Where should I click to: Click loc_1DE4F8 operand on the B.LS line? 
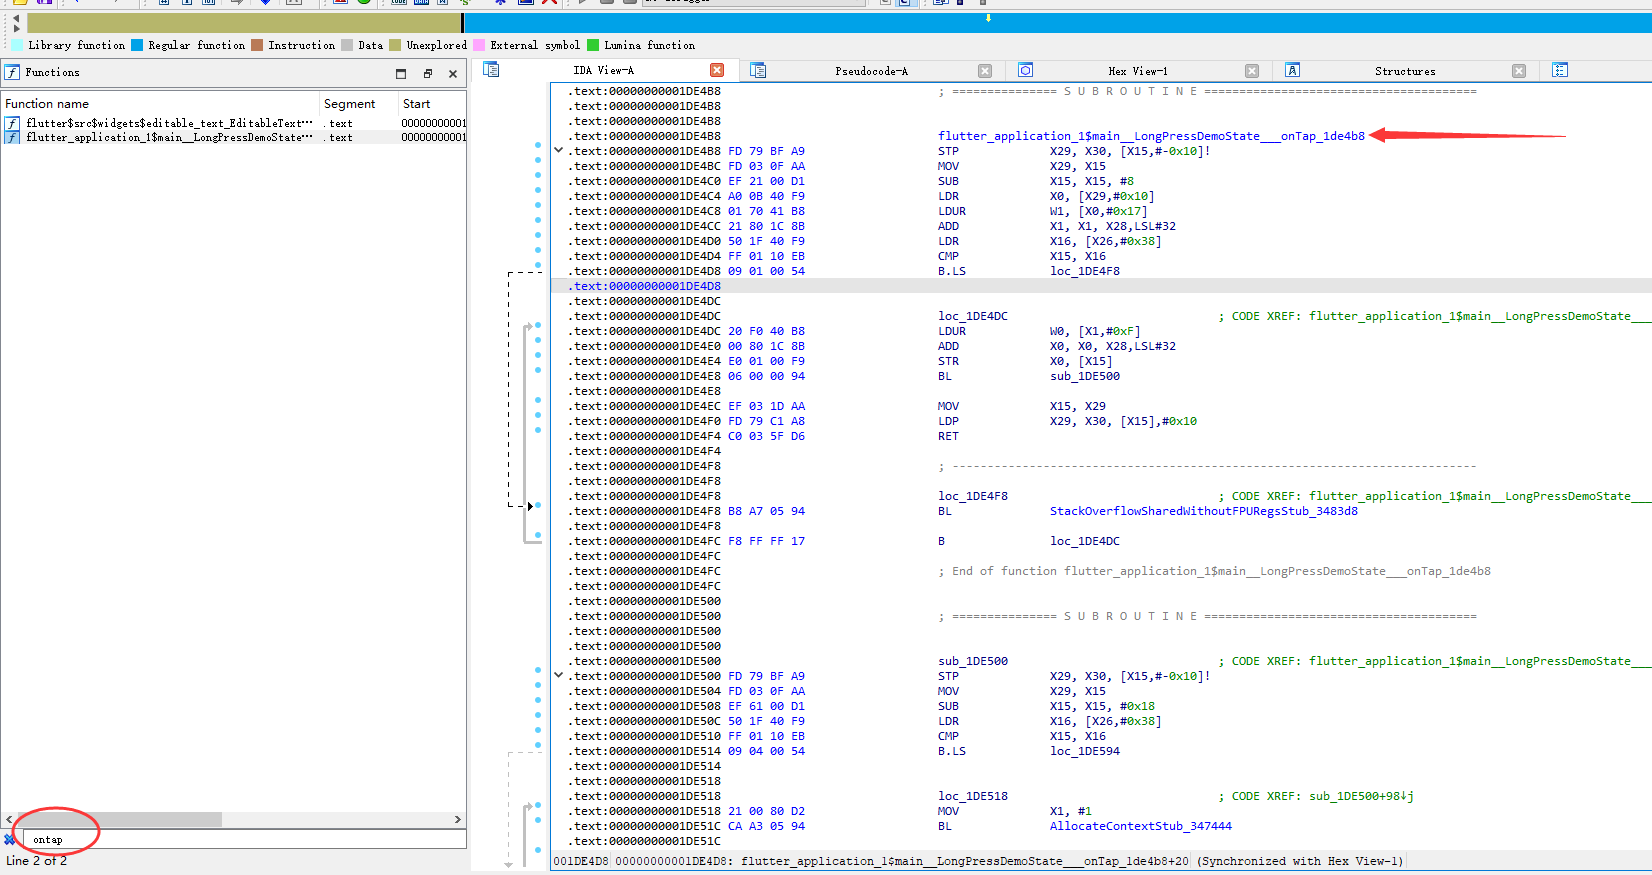click(1084, 271)
